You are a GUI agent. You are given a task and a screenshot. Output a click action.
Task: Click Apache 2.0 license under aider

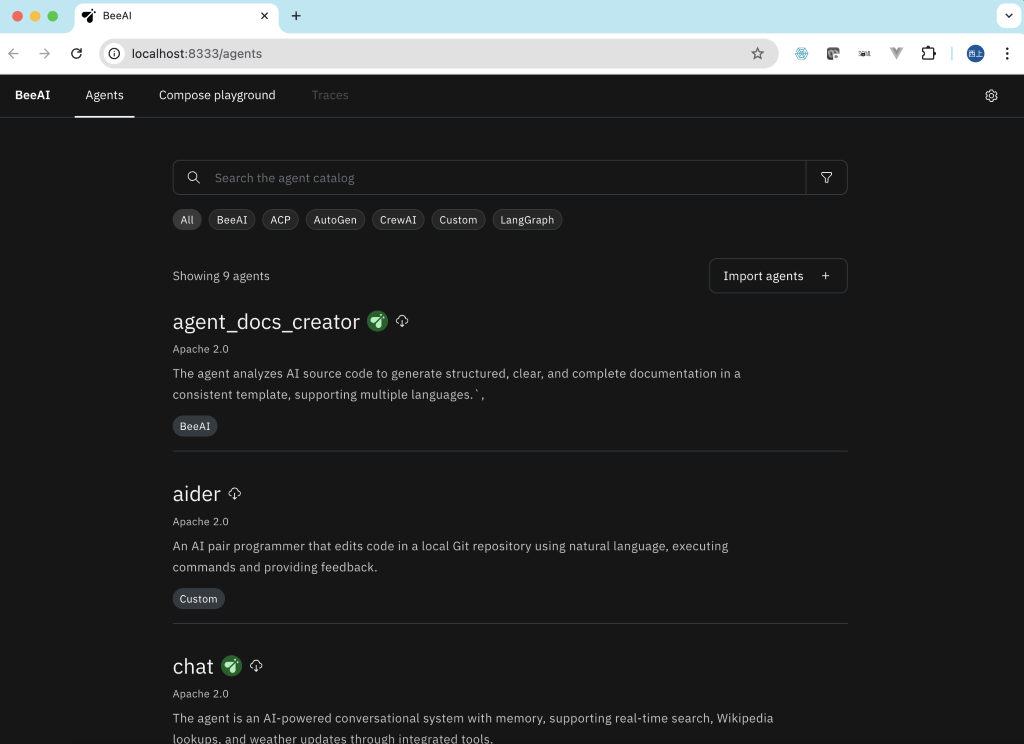(200, 521)
